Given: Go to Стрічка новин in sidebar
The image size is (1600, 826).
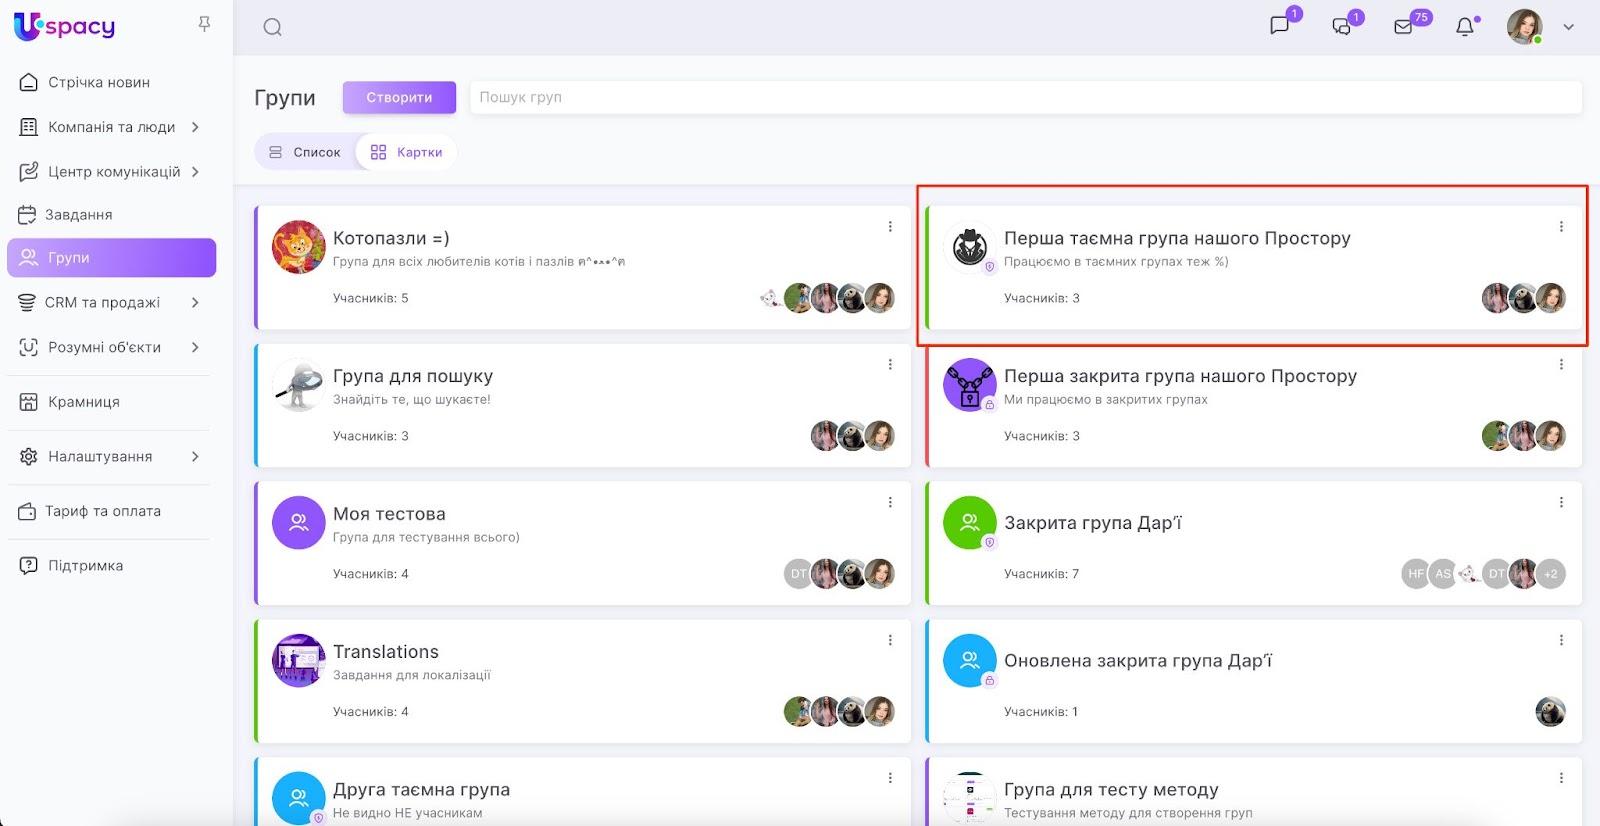Looking at the screenshot, I should tap(99, 82).
